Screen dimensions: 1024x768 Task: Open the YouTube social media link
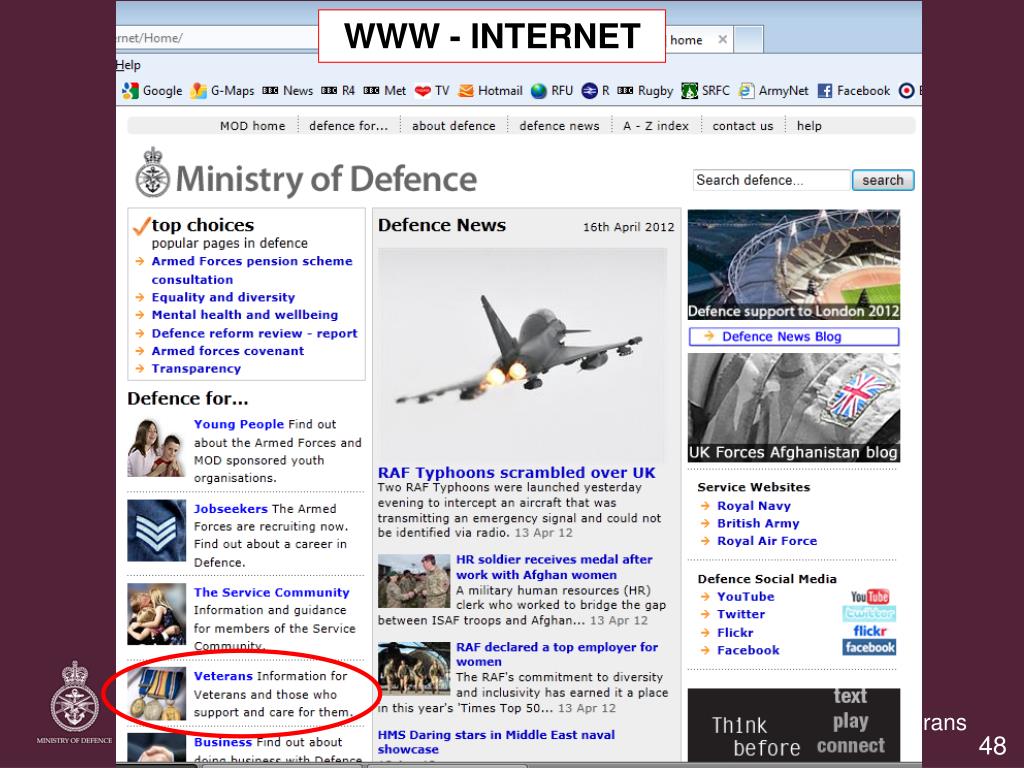point(745,596)
